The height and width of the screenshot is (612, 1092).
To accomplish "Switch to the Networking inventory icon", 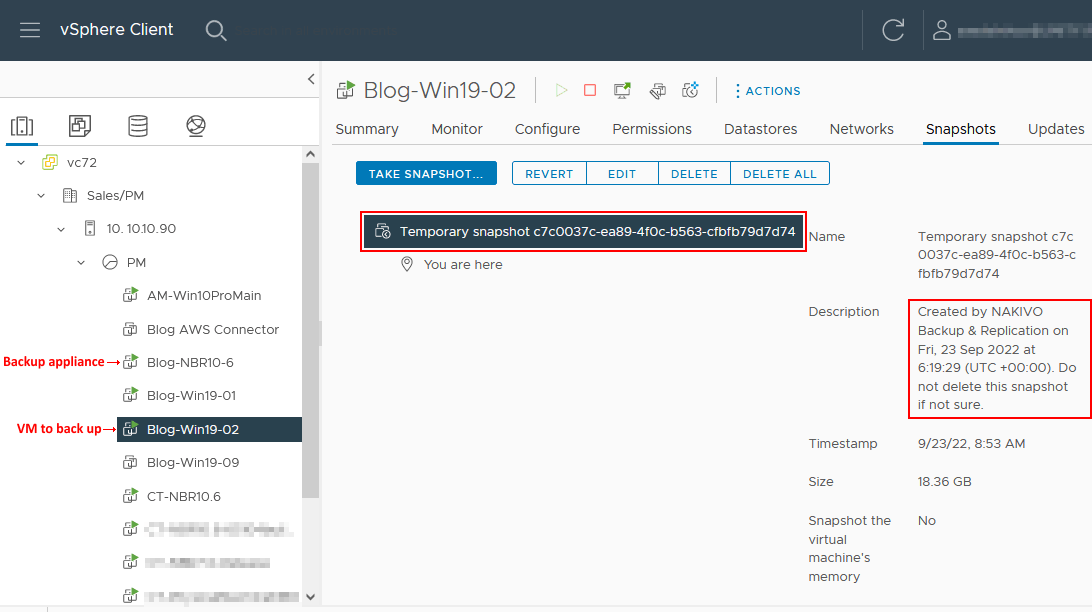I will click(196, 126).
